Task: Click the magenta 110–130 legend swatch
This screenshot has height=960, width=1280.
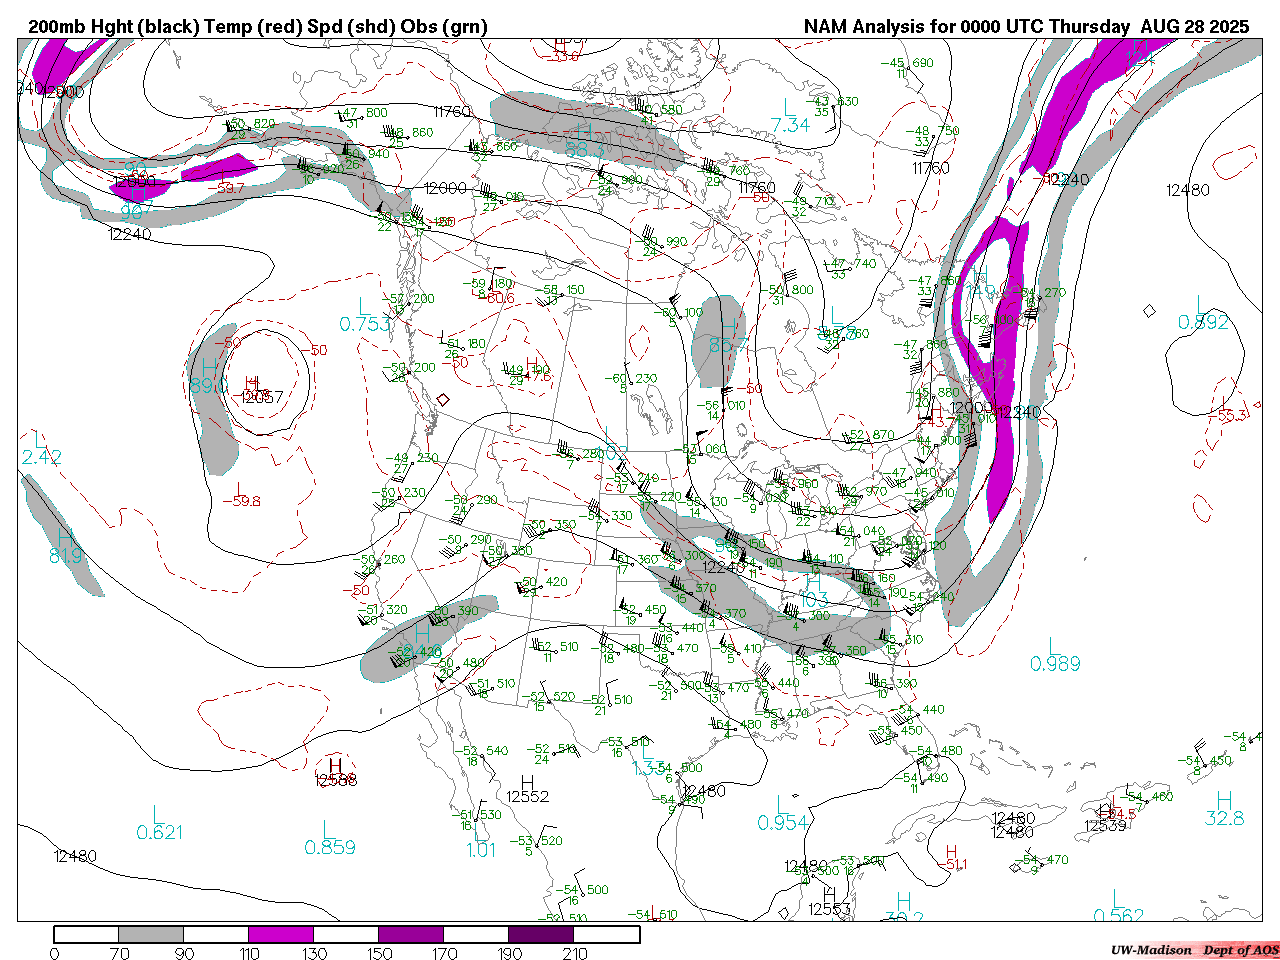Action: (281, 934)
